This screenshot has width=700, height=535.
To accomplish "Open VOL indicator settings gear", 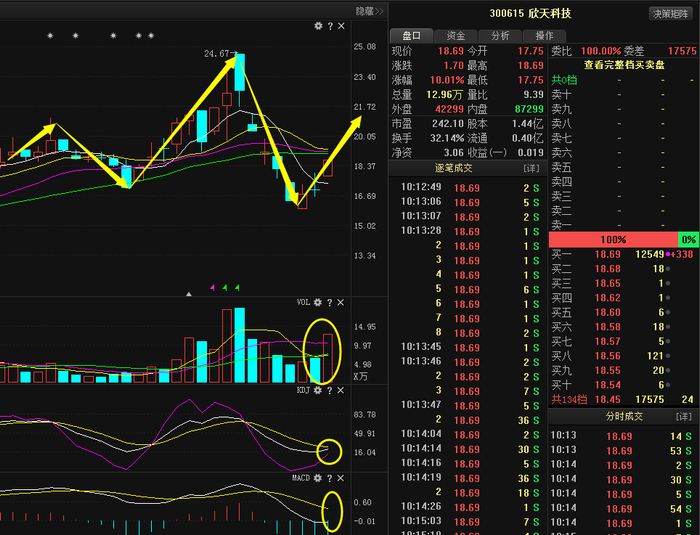I will point(317,302).
